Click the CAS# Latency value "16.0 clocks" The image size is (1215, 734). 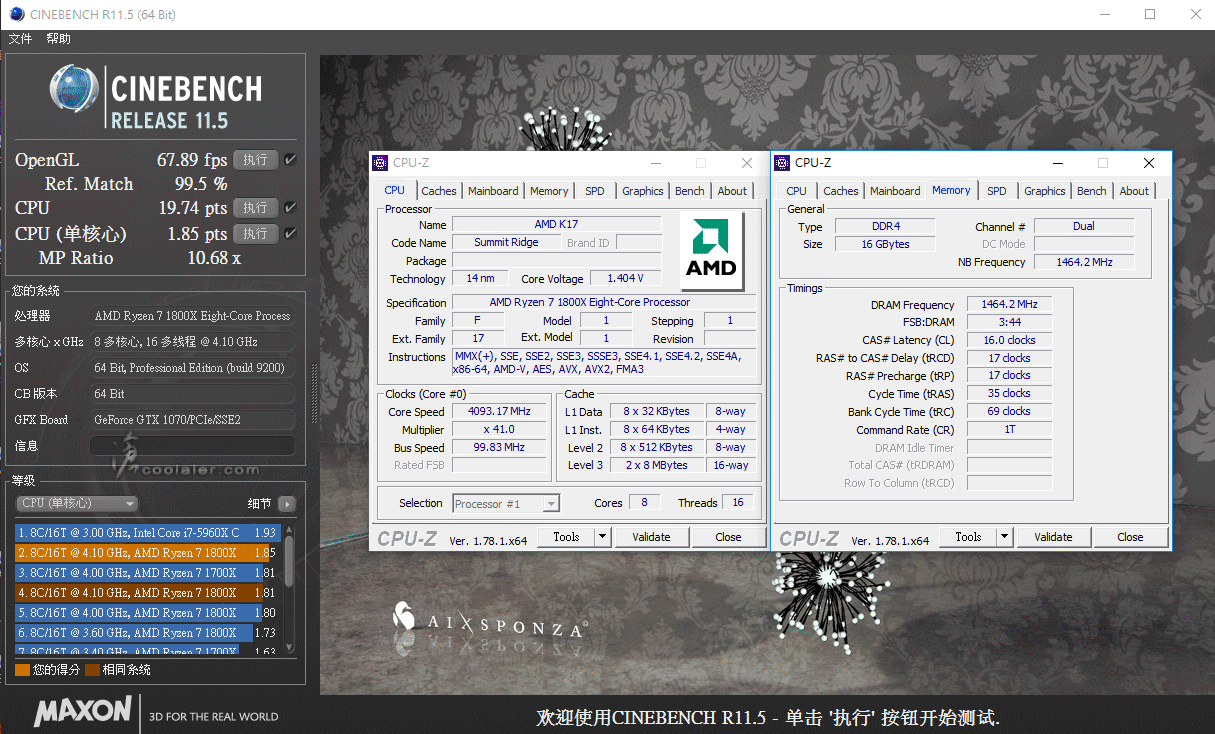tap(1009, 341)
